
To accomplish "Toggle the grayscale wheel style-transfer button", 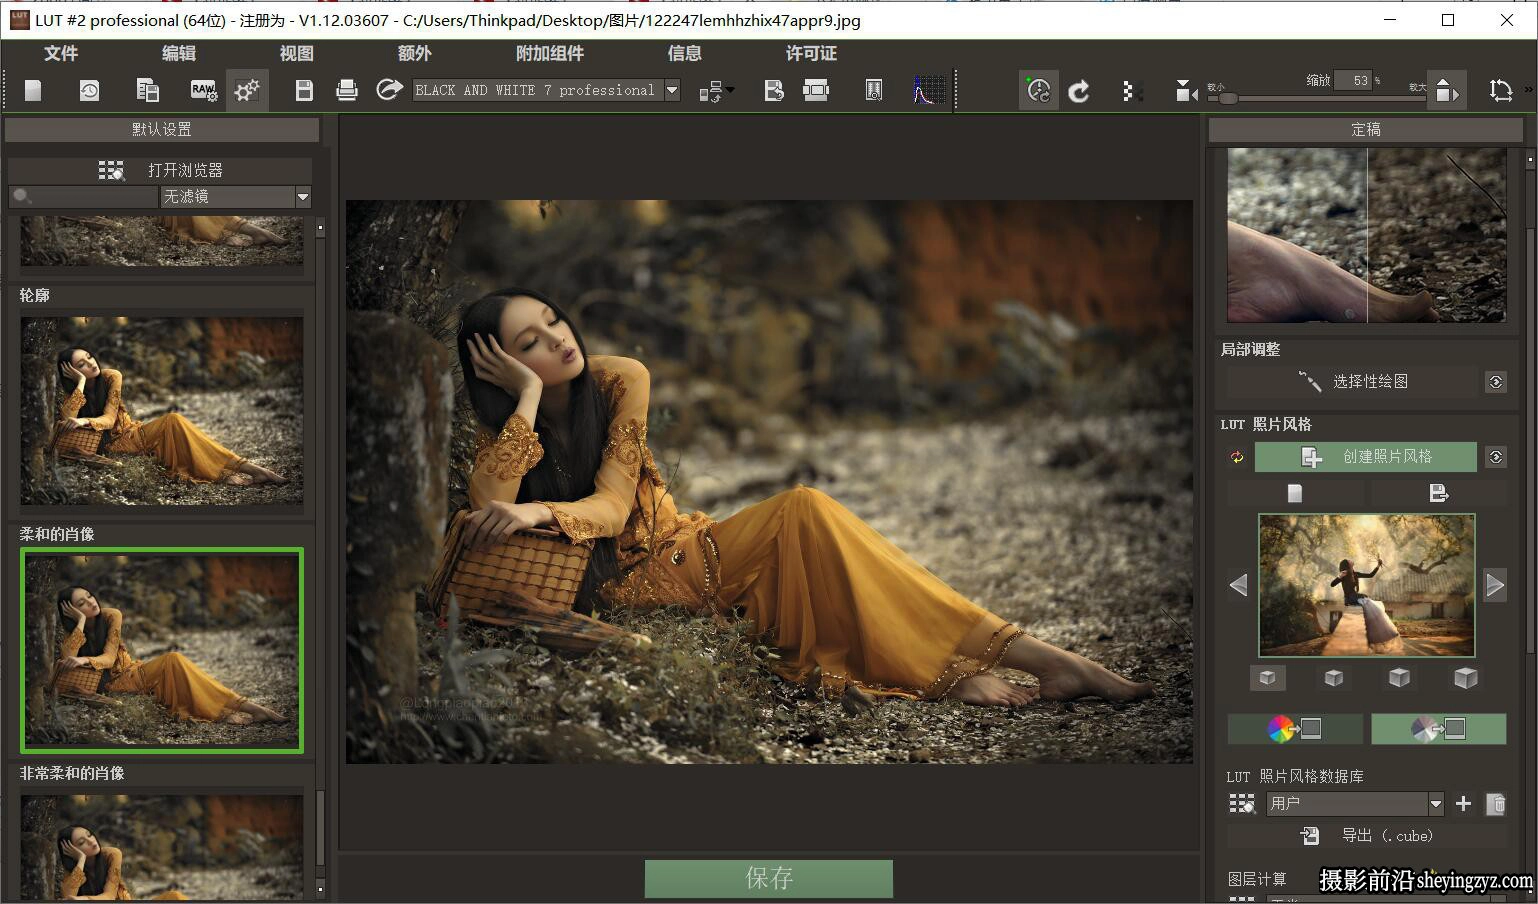I will [x=1438, y=729].
